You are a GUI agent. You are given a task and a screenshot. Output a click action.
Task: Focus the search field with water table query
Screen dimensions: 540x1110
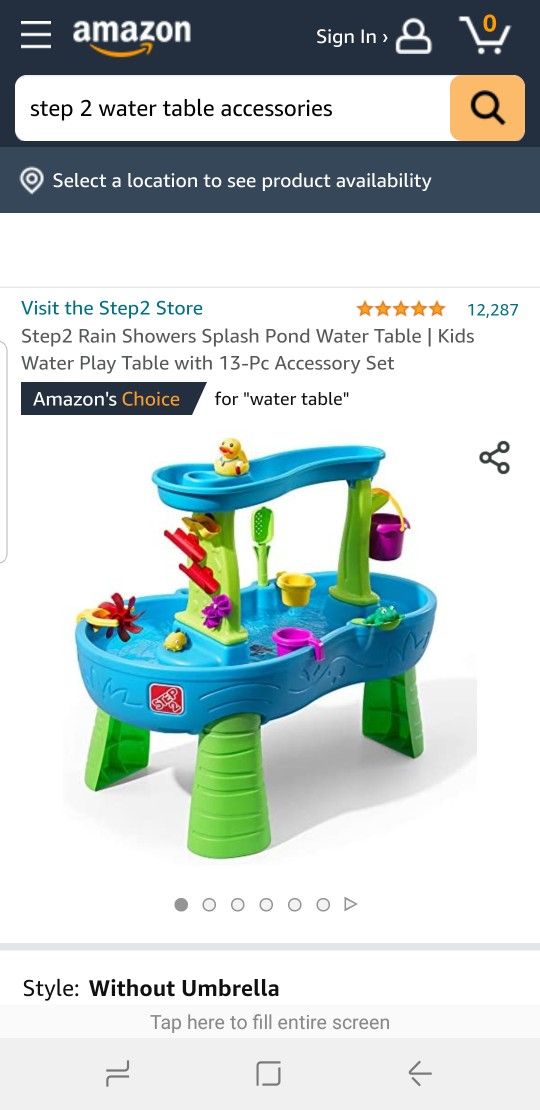pos(232,108)
